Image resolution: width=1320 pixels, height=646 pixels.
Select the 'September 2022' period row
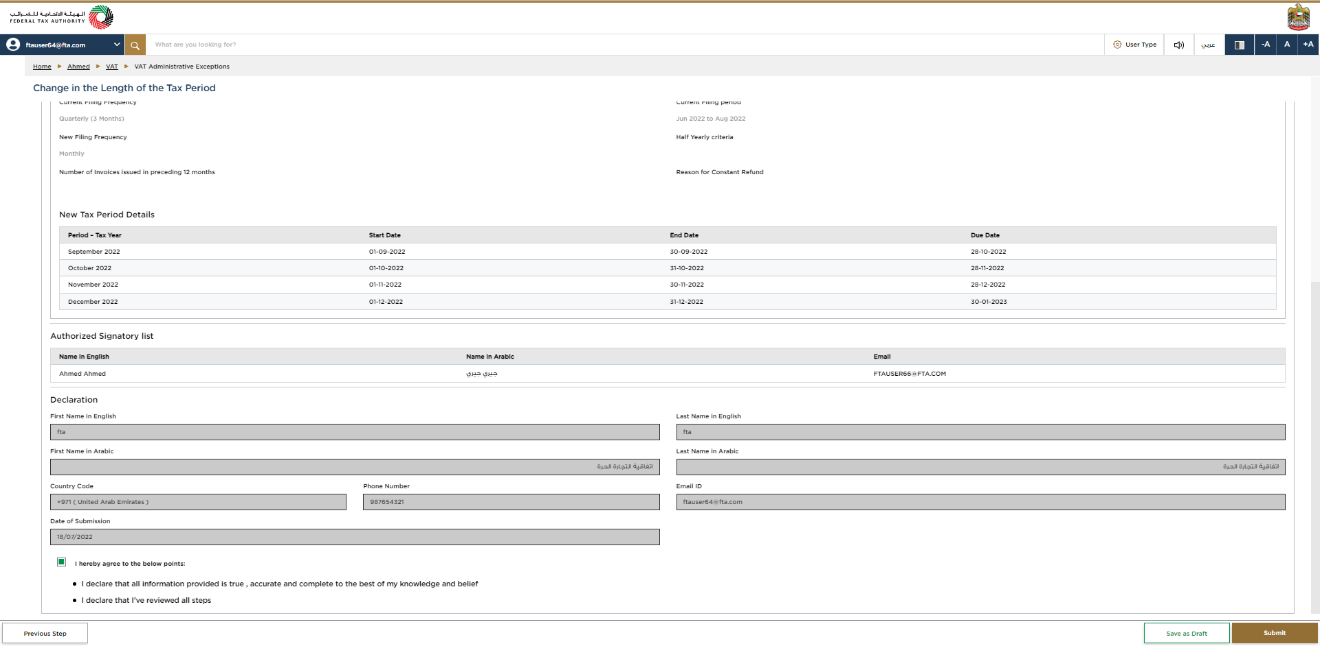point(668,252)
